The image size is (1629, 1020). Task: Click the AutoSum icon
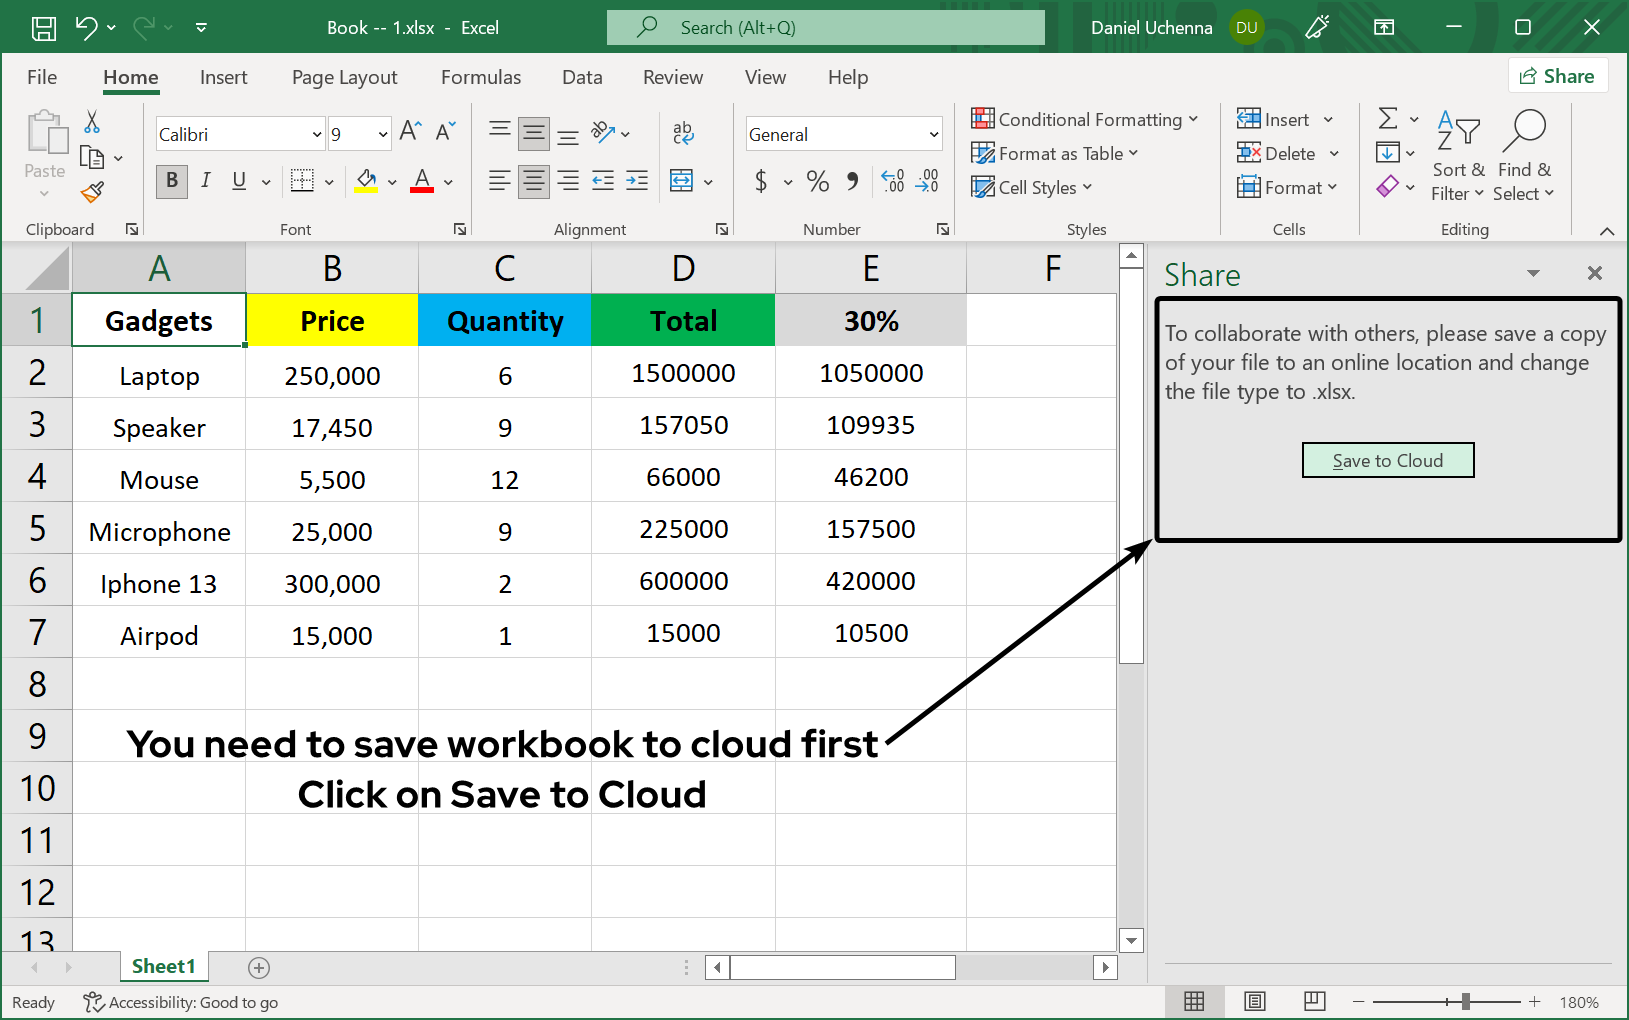click(x=1389, y=117)
